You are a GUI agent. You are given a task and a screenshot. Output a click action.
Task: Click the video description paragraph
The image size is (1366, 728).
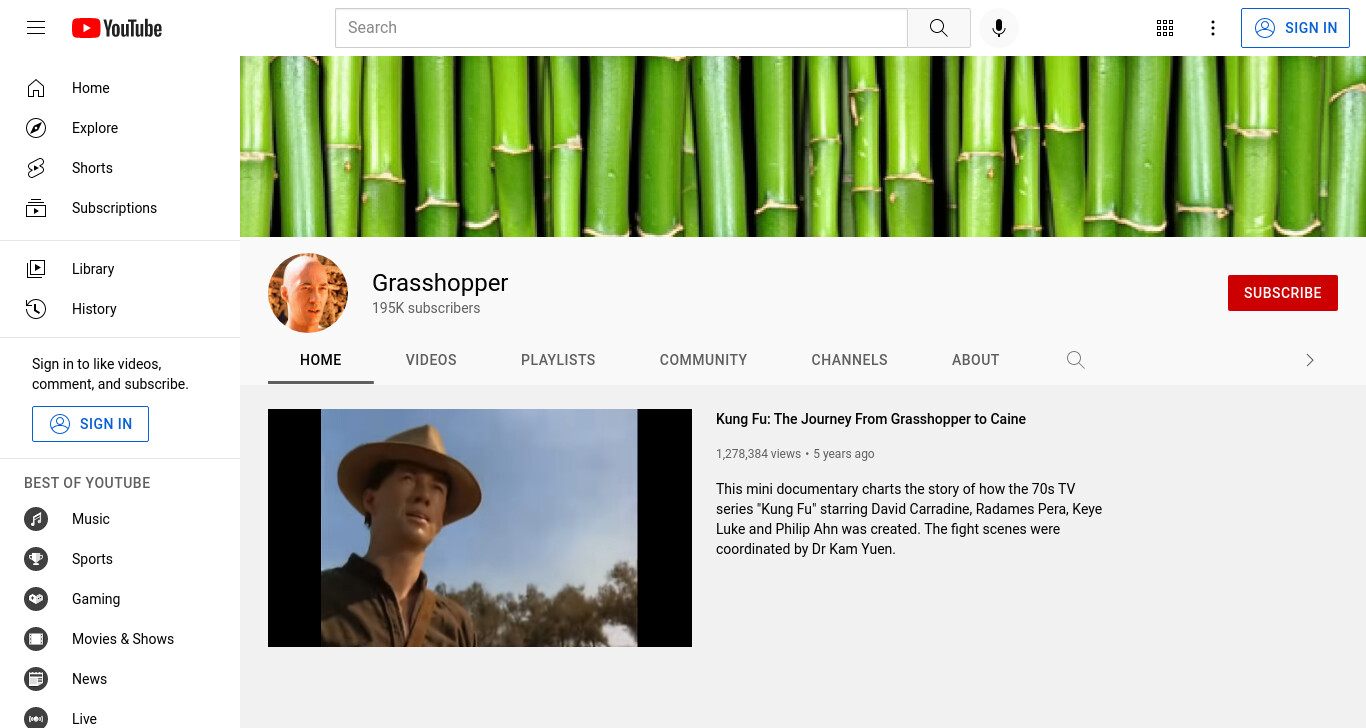[x=909, y=519]
